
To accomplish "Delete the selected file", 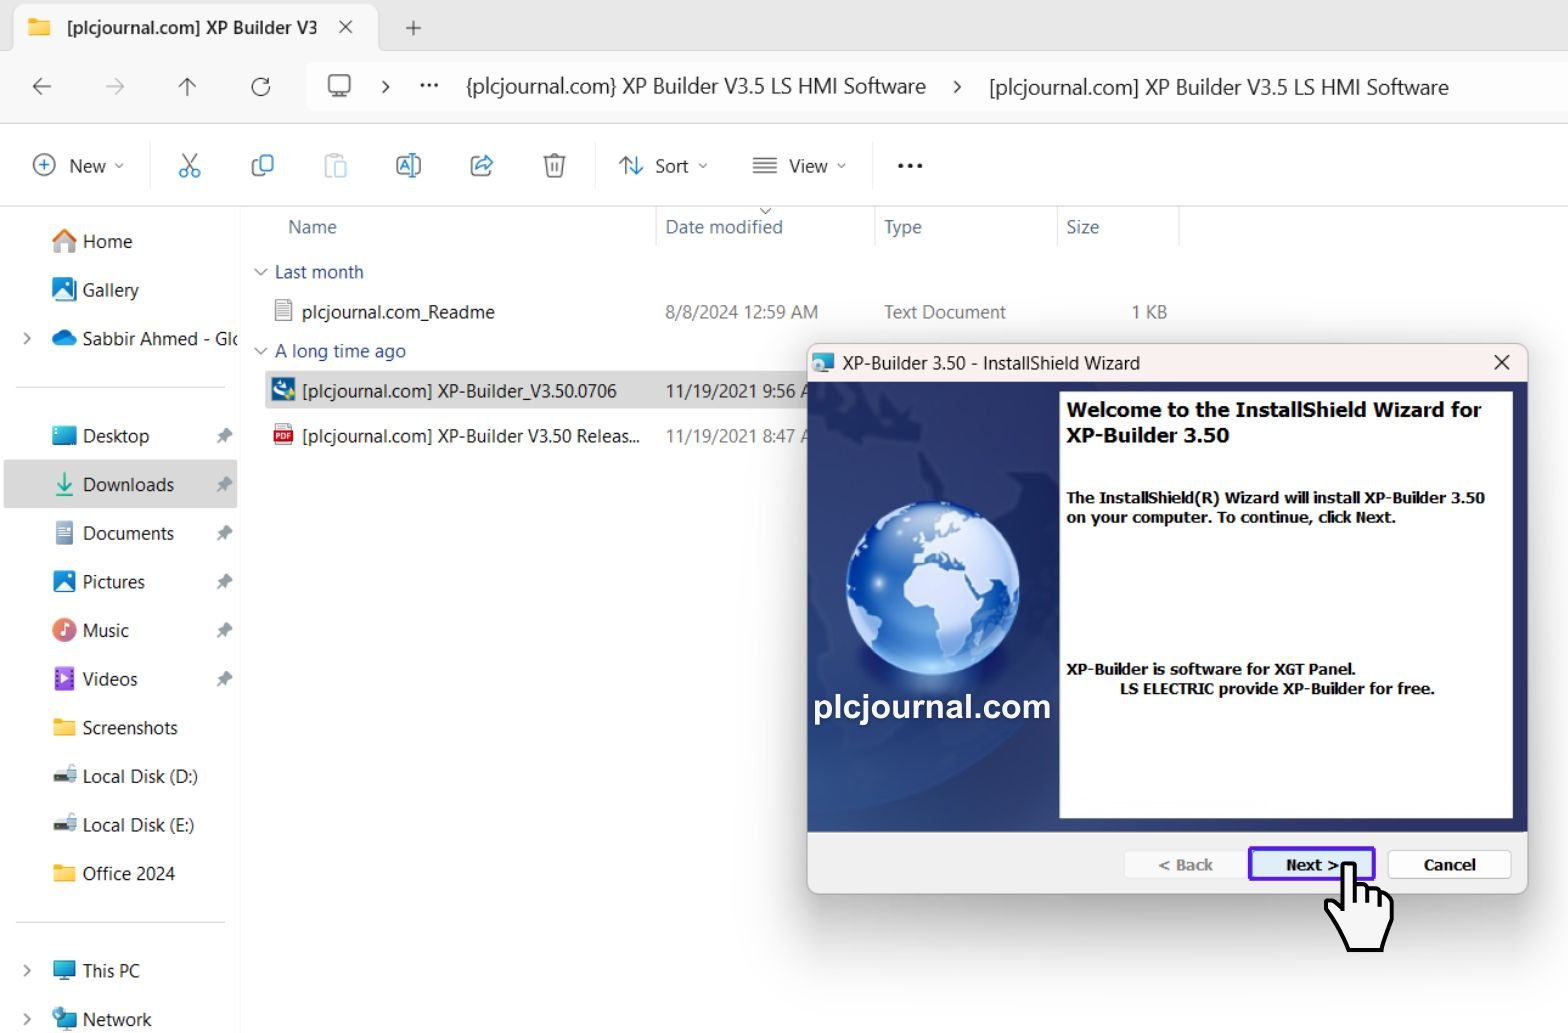I will pos(554,166).
